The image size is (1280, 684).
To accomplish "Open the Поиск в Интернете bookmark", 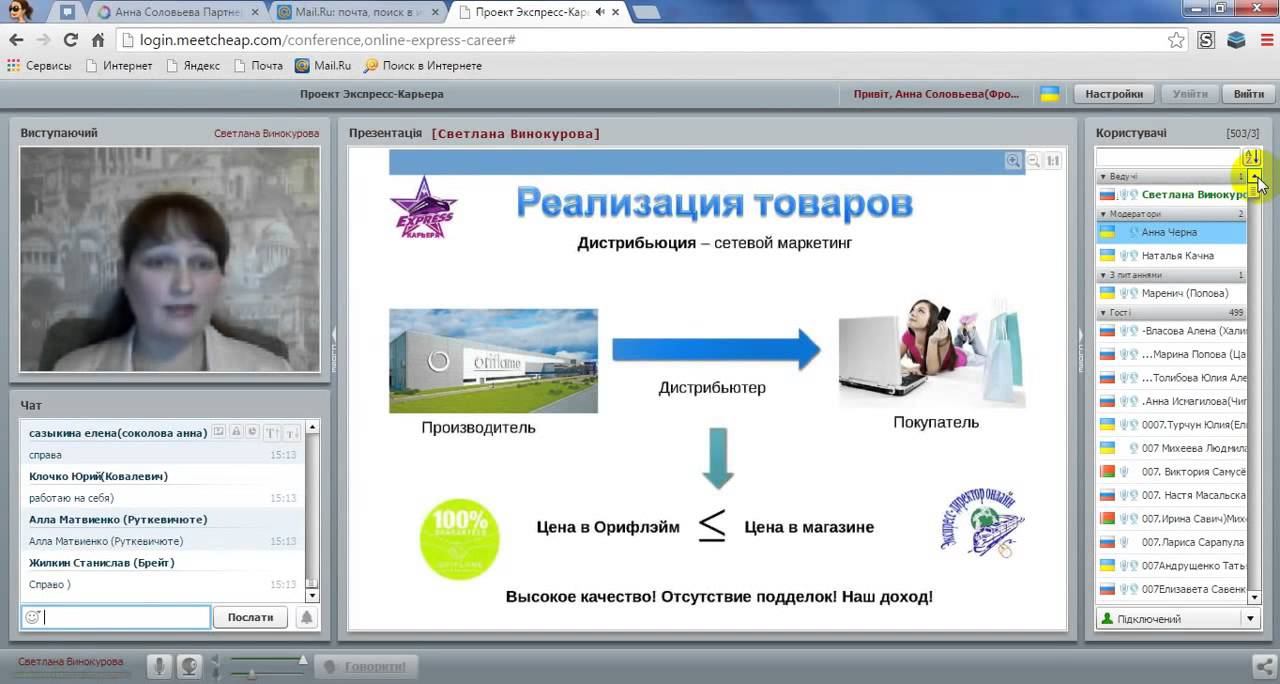I will [423, 66].
